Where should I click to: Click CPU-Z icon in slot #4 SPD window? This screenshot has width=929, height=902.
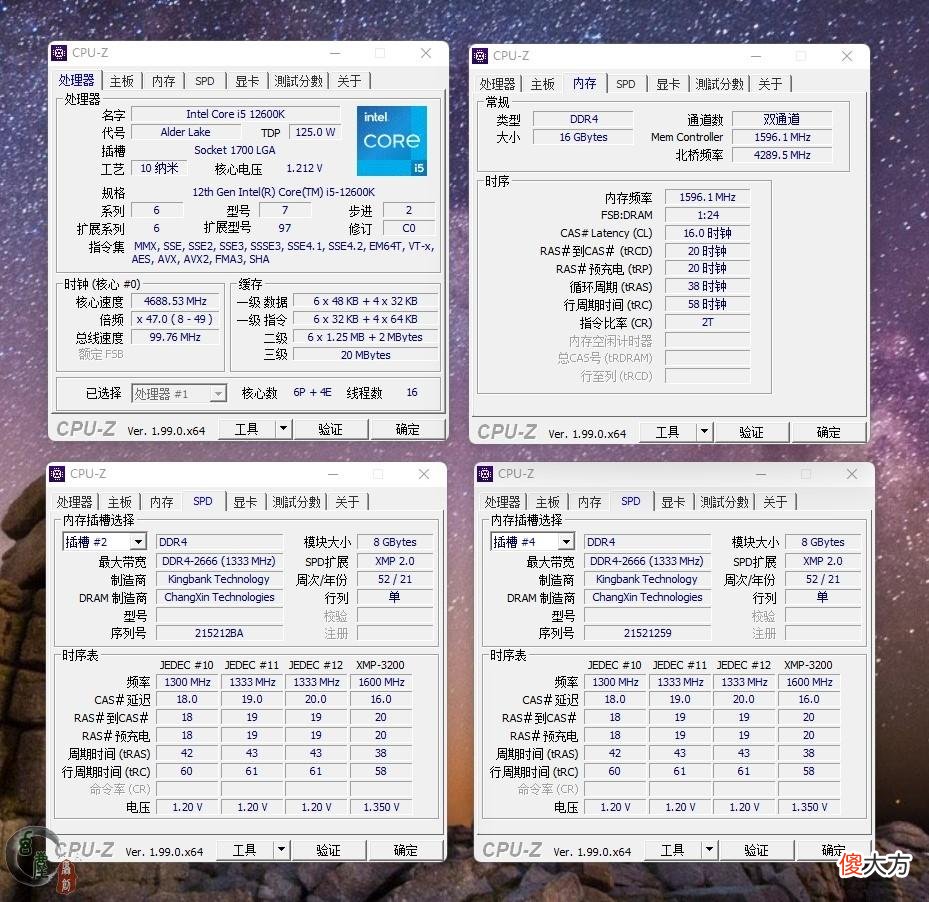point(485,474)
